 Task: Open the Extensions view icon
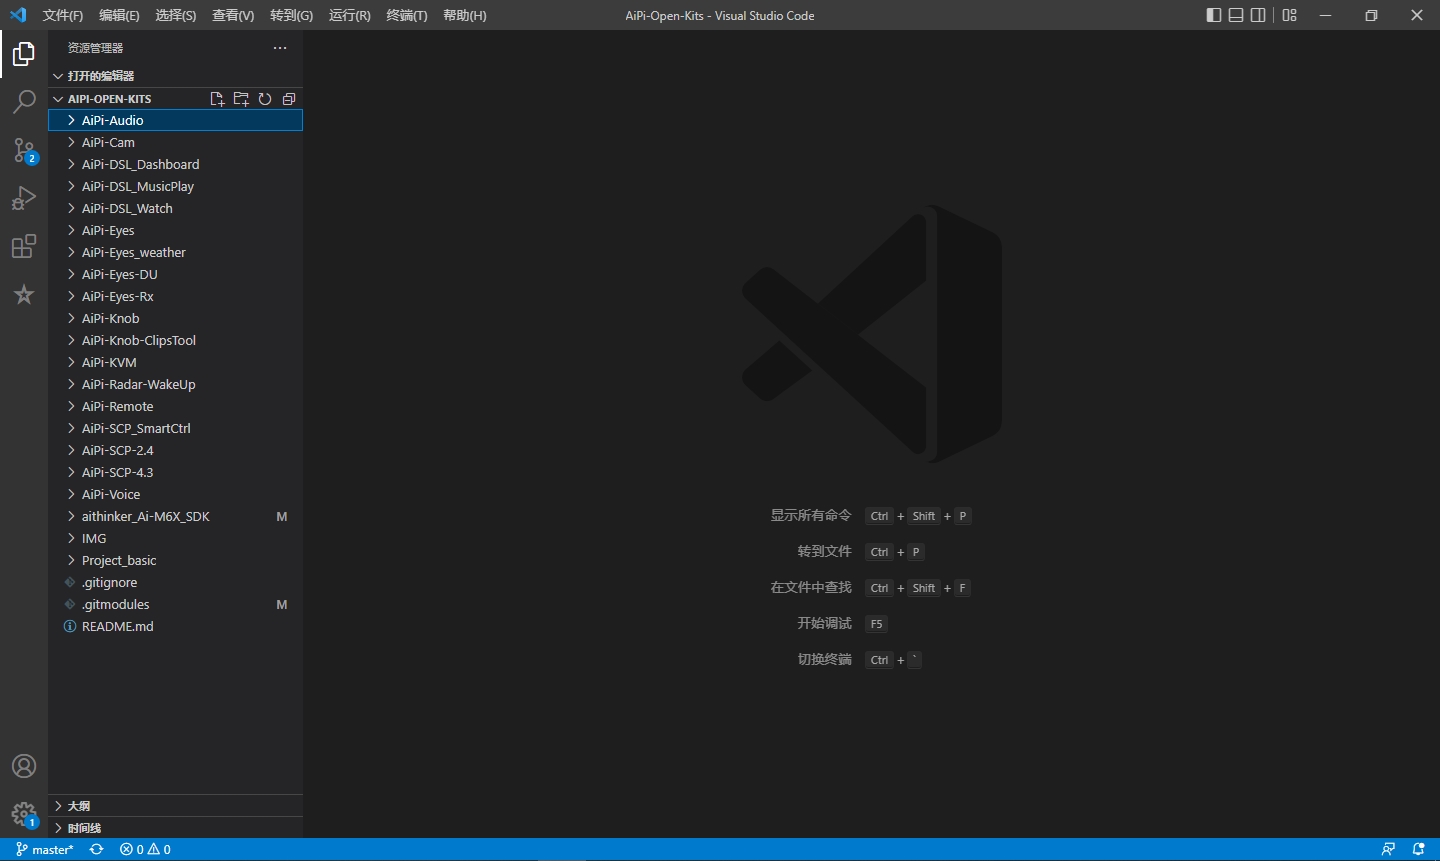click(24, 246)
